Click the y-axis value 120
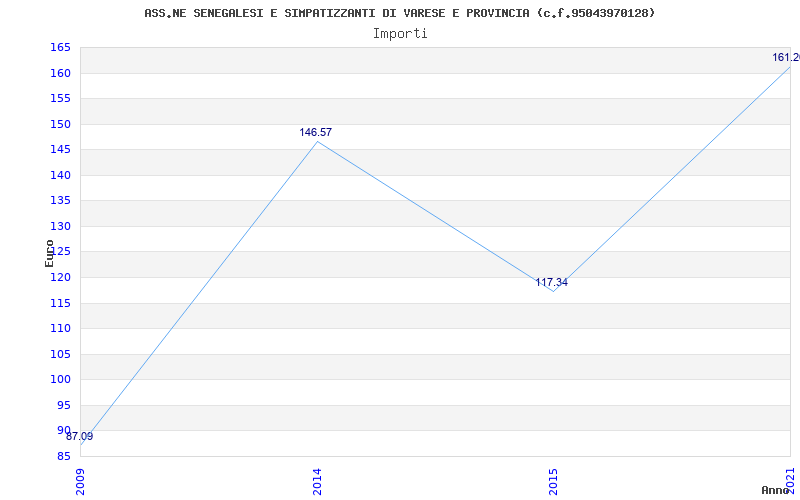800x500 pixels. pos(60,278)
